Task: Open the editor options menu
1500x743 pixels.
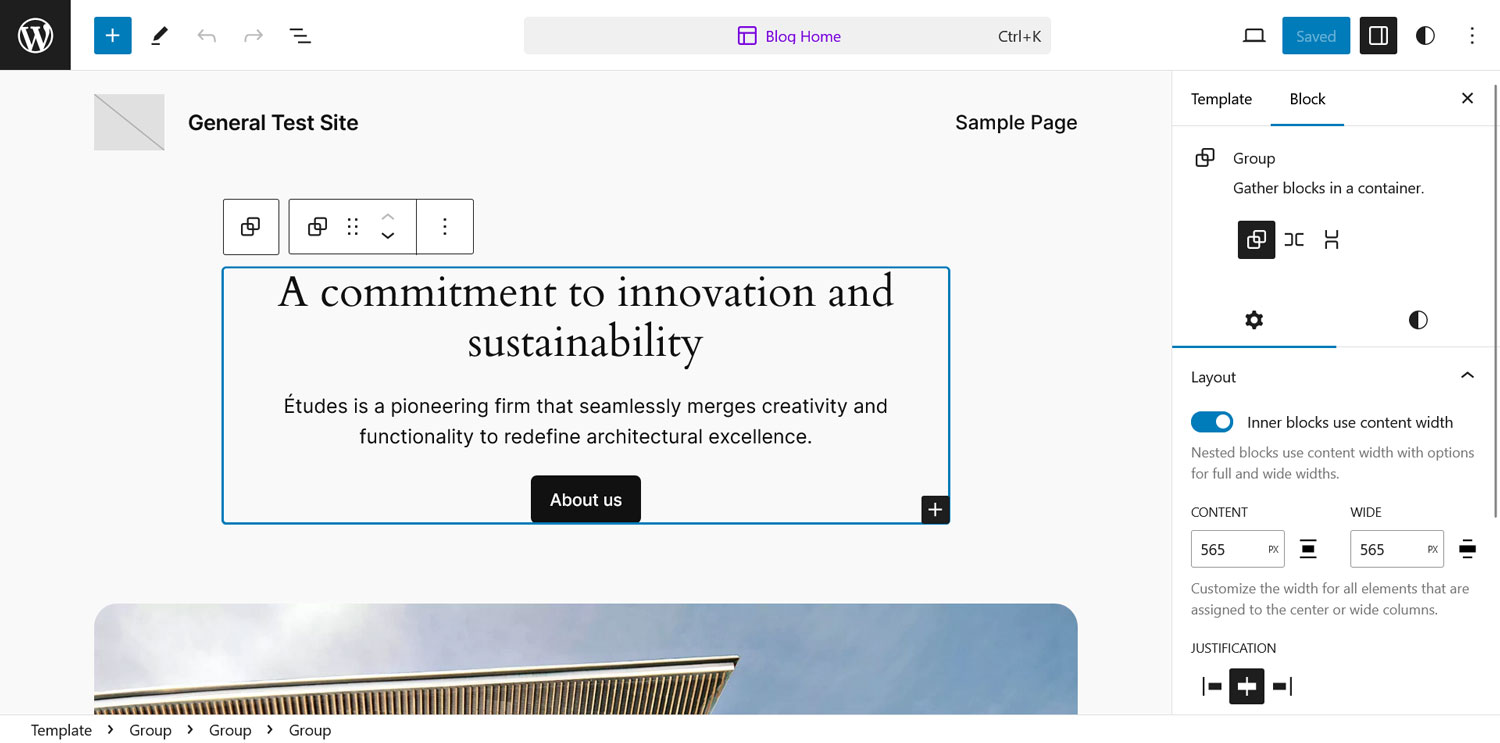Action: coord(1472,35)
